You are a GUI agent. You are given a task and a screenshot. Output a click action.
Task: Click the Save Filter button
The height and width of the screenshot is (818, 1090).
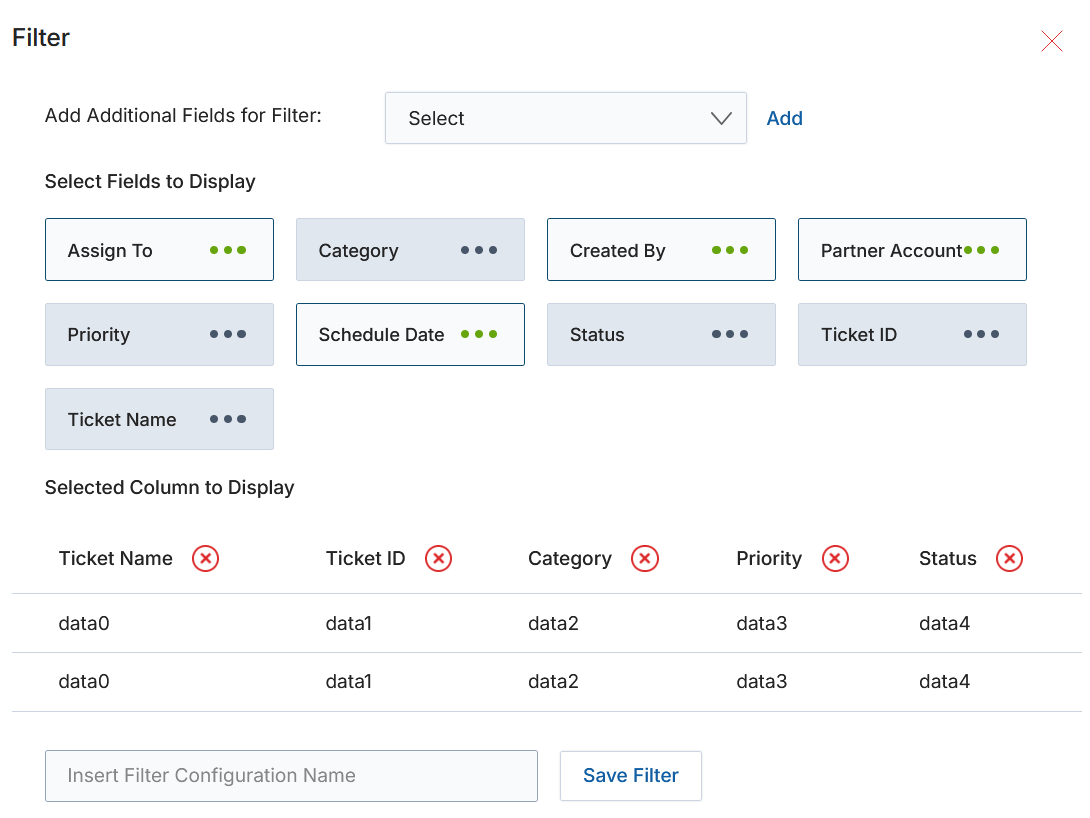[x=631, y=776]
